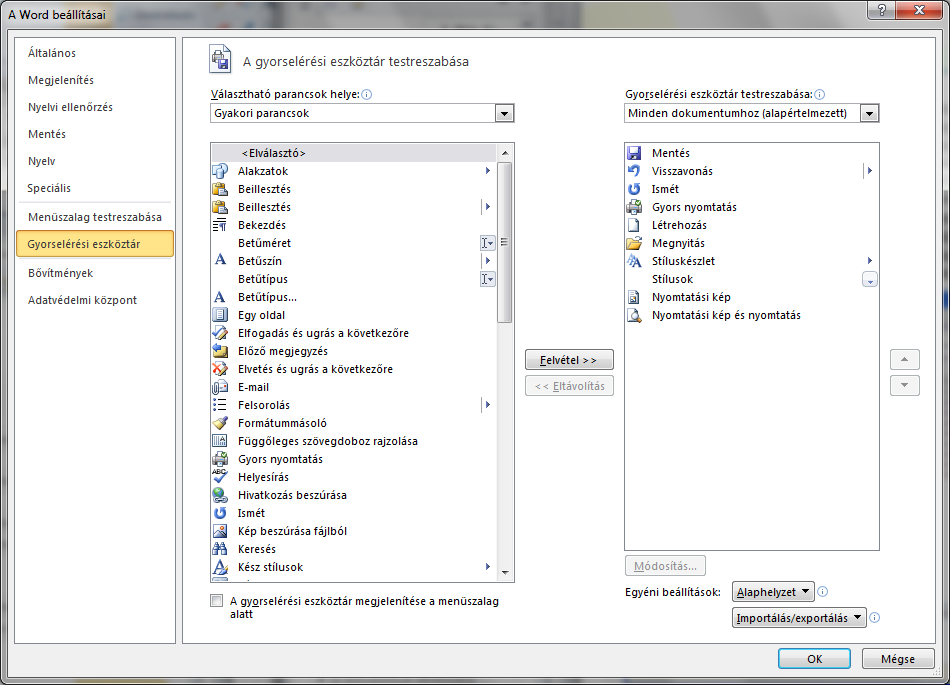Open the Mentés settings category
The height and width of the screenshot is (685, 950).
[x=47, y=134]
